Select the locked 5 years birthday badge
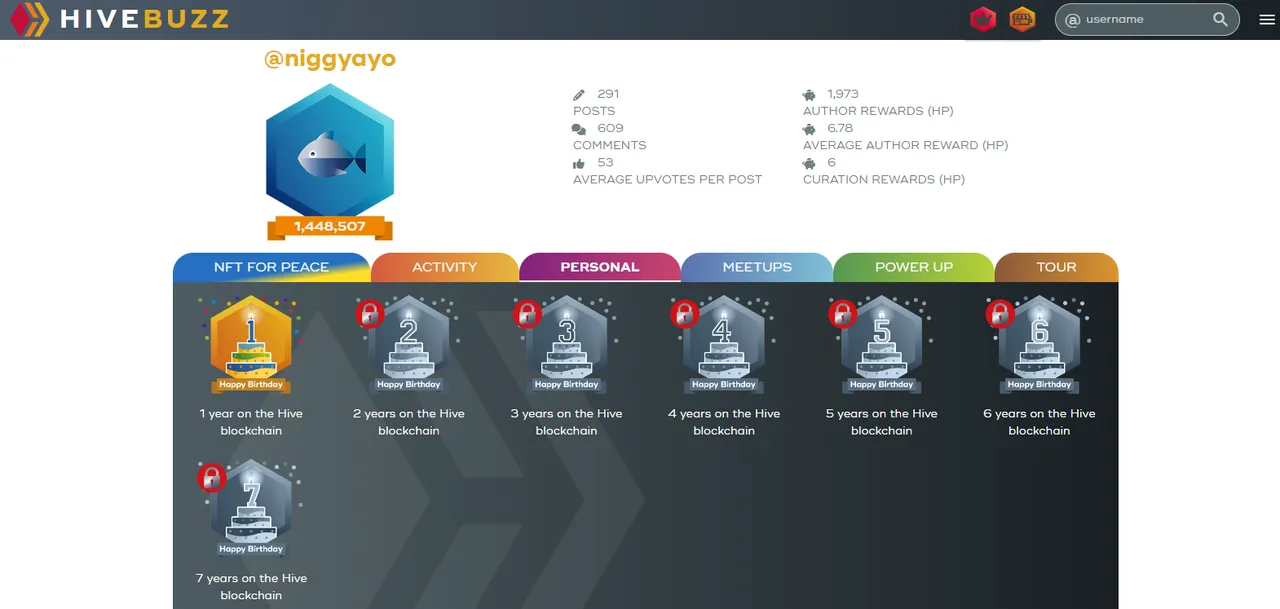1280x609 pixels. click(x=882, y=345)
